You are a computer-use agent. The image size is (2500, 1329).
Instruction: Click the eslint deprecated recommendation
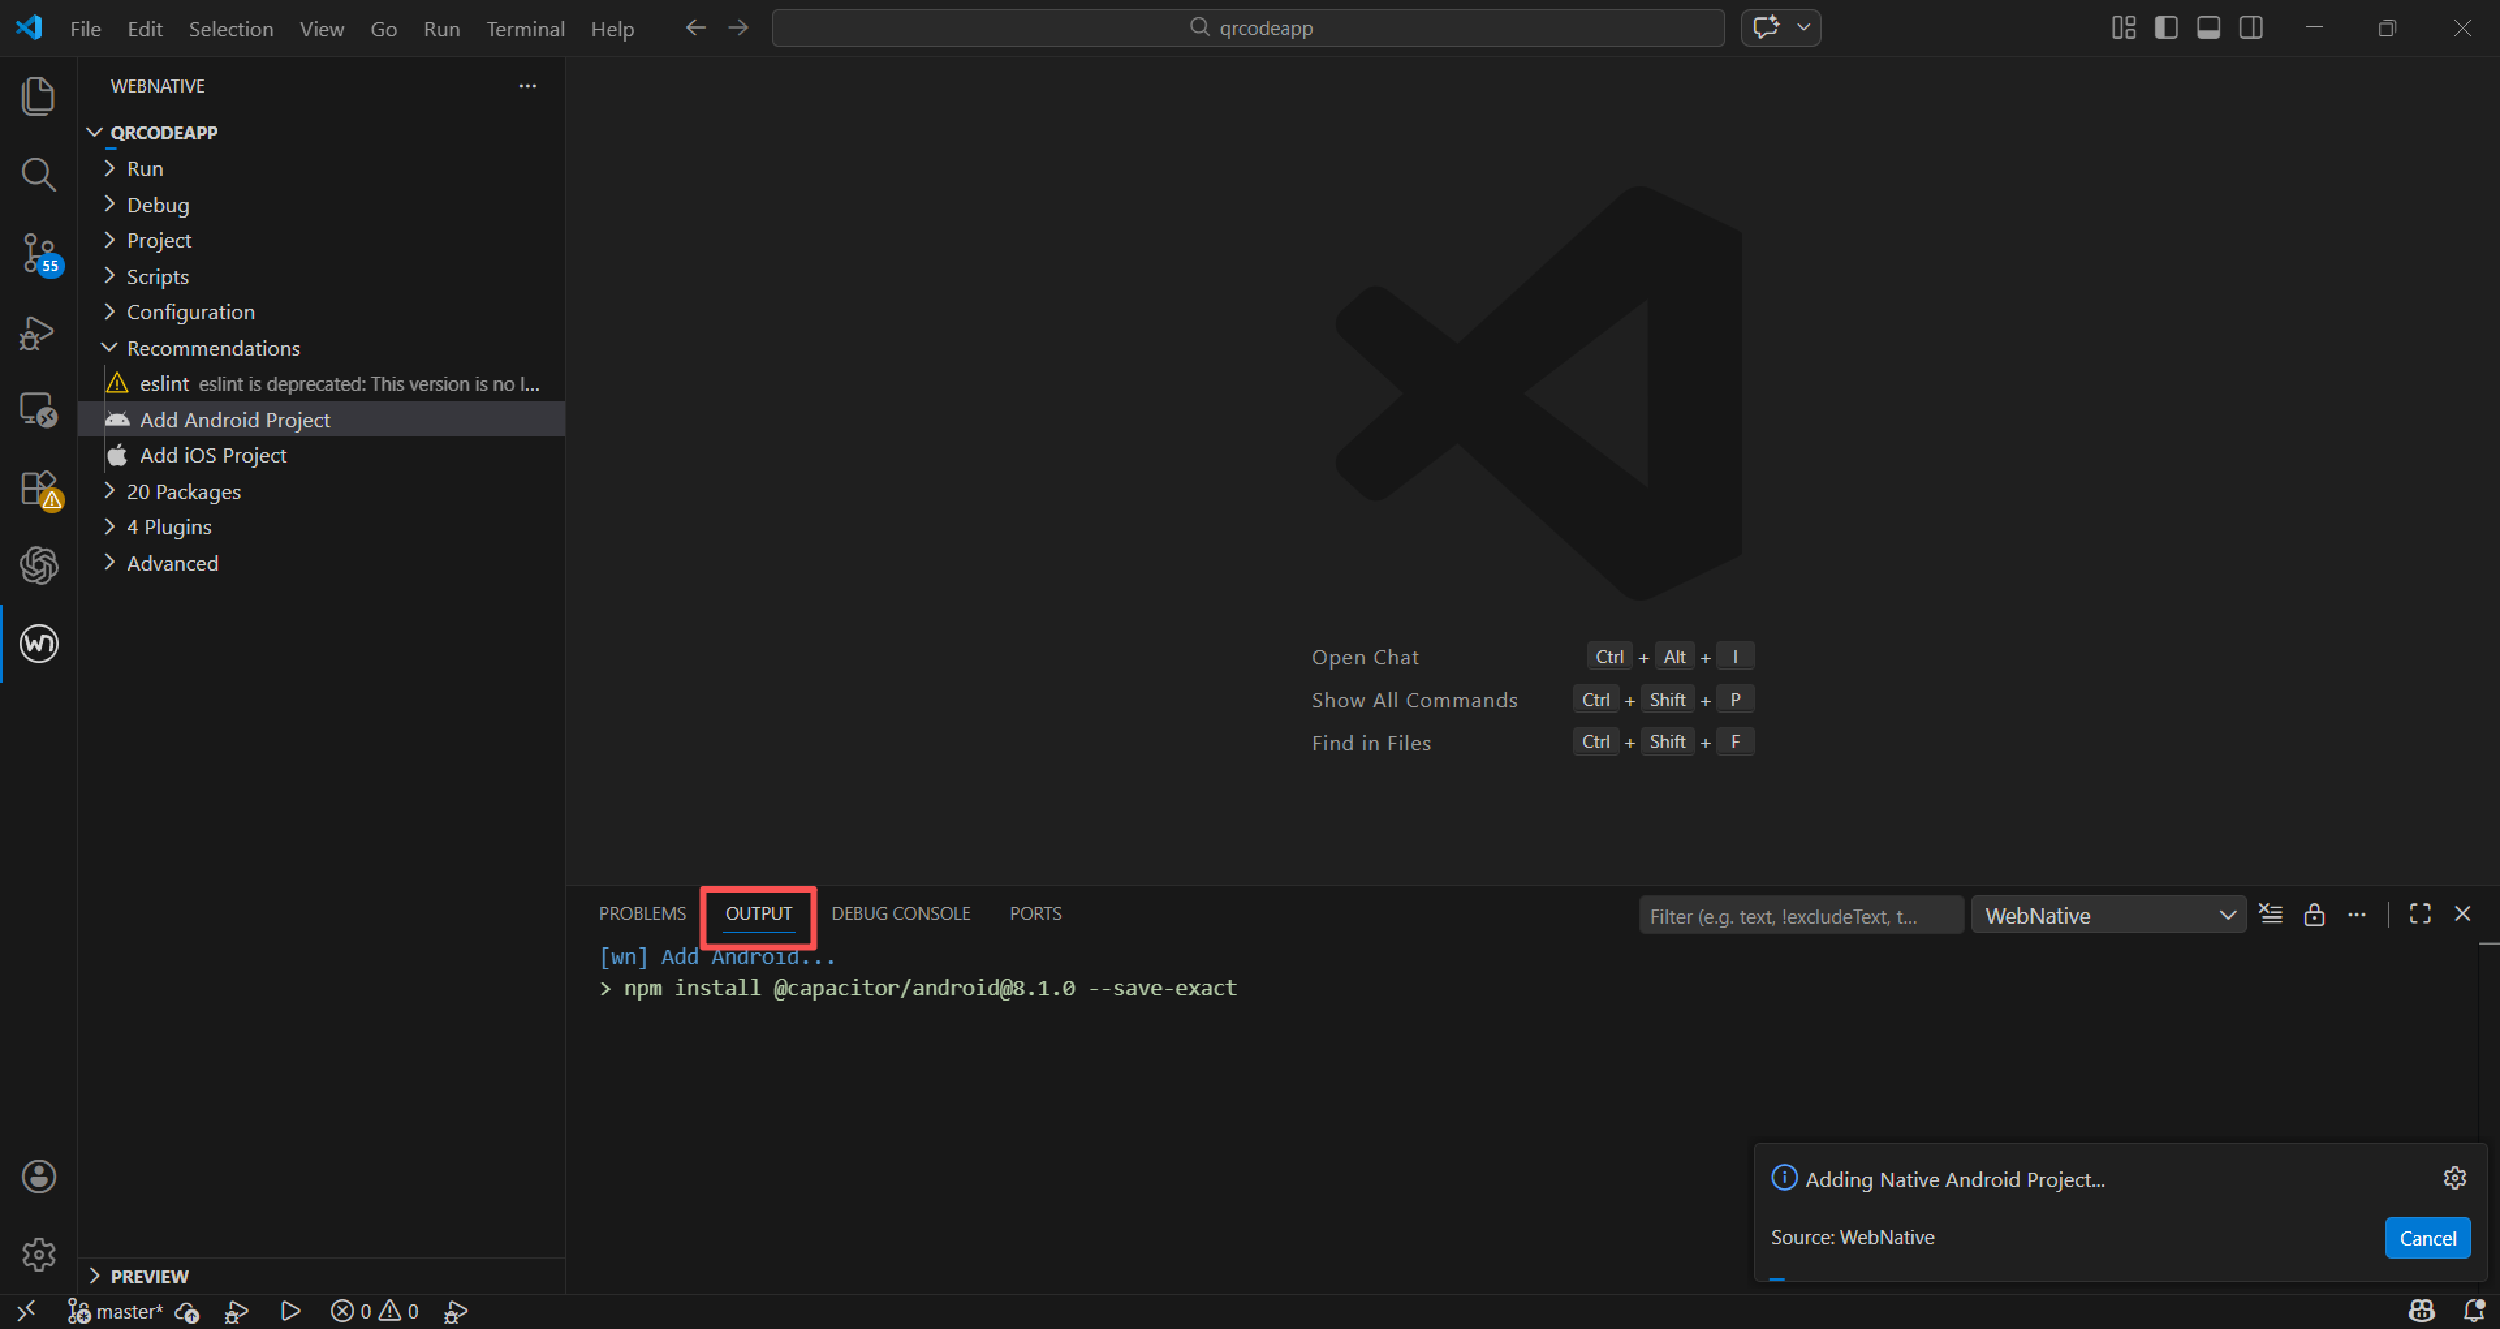tap(322, 384)
